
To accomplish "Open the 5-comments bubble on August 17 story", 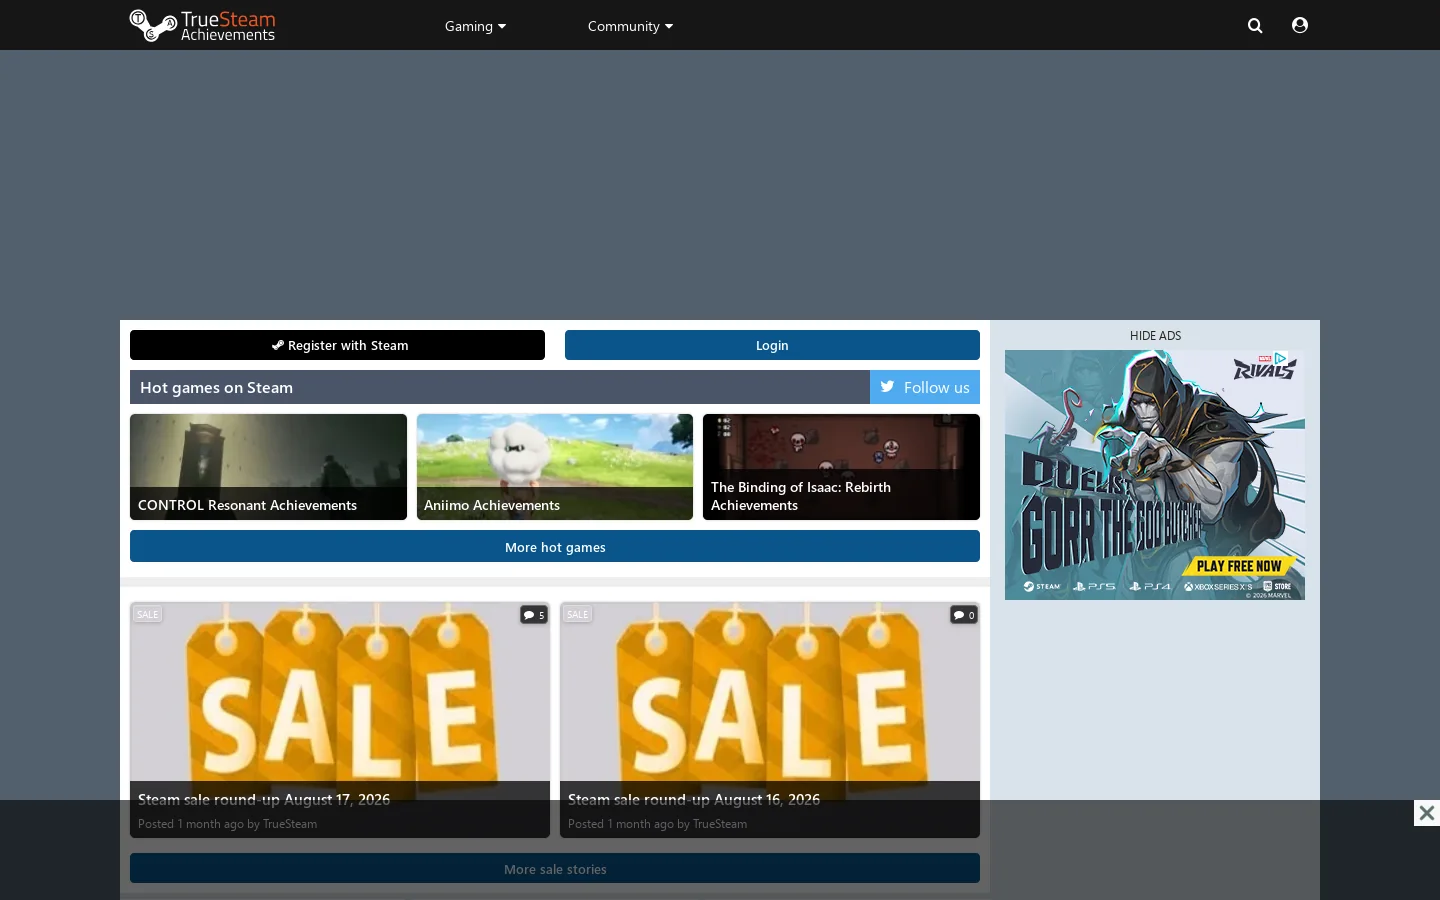I will pyautogui.click(x=534, y=614).
